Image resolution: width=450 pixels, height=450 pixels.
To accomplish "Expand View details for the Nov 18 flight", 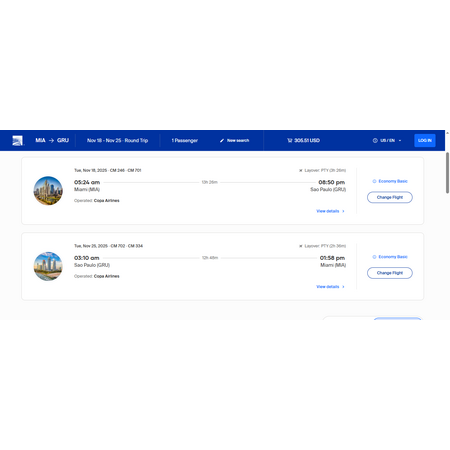I will (330, 211).
